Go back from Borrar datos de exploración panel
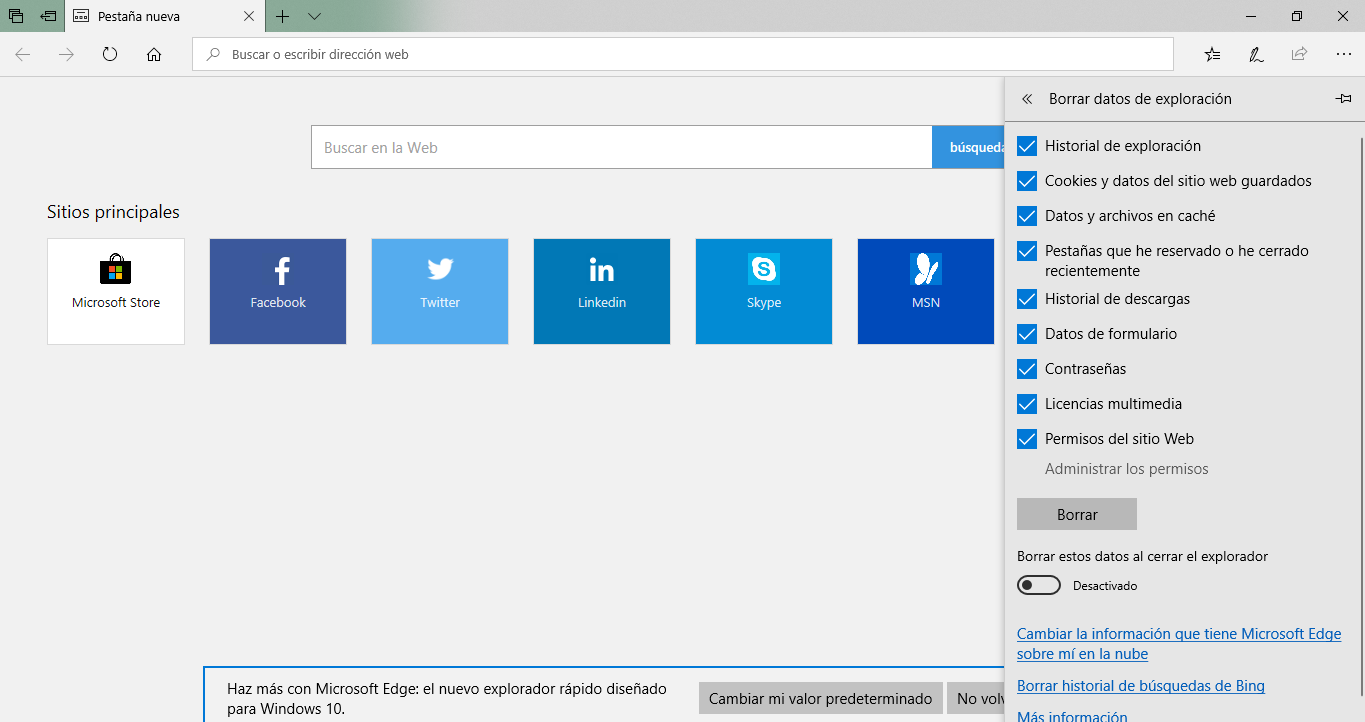The width and height of the screenshot is (1365, 722). click(1027, 99)
